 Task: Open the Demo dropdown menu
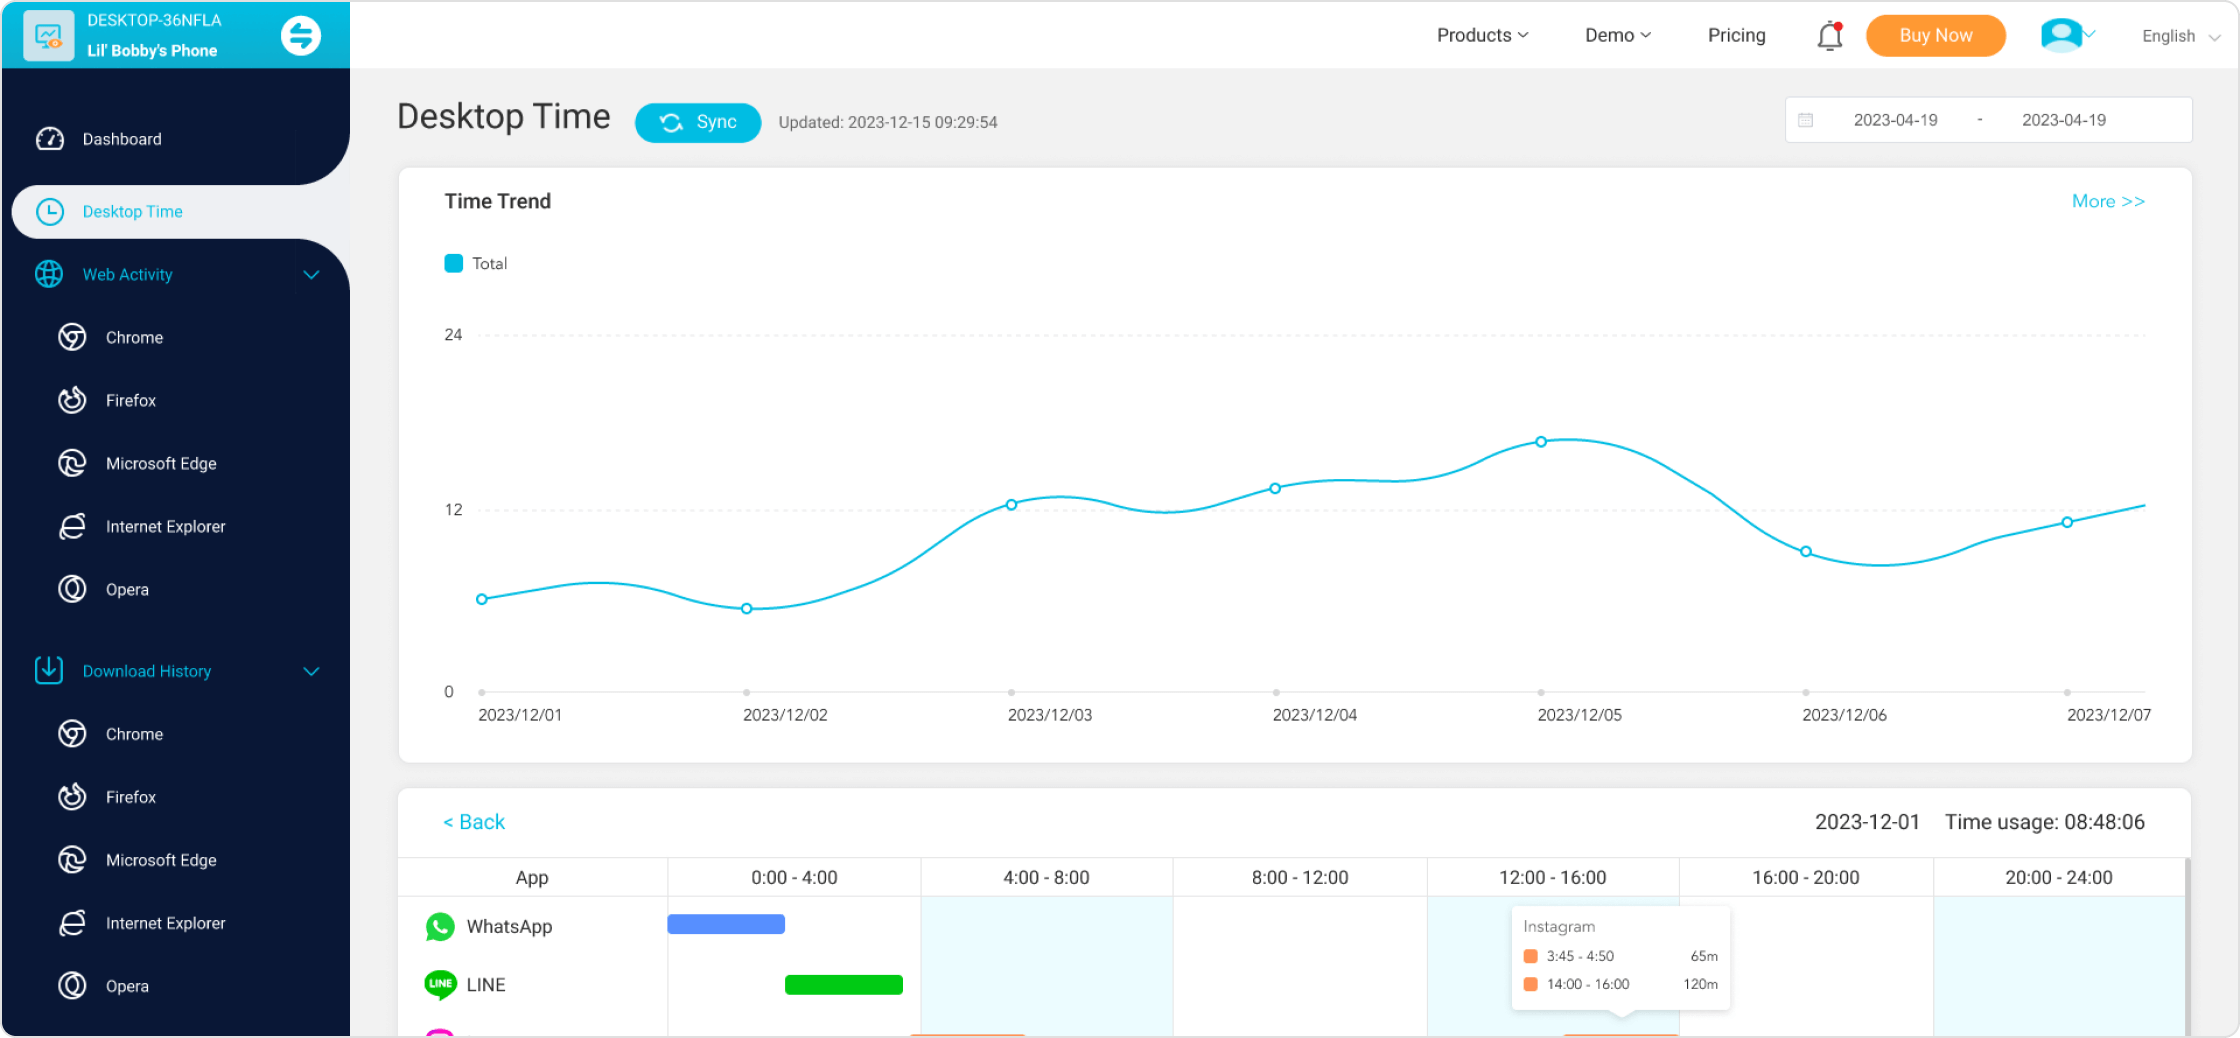pos(1618,35)
